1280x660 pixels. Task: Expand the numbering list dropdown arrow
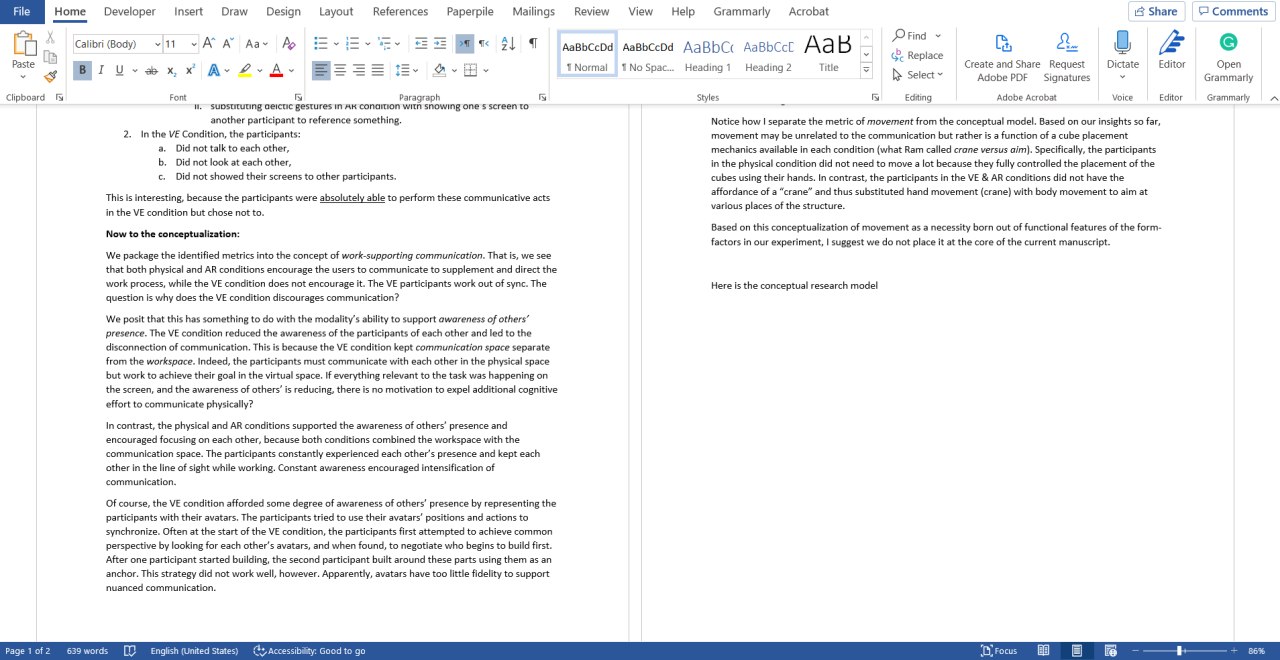coord(368,44)
